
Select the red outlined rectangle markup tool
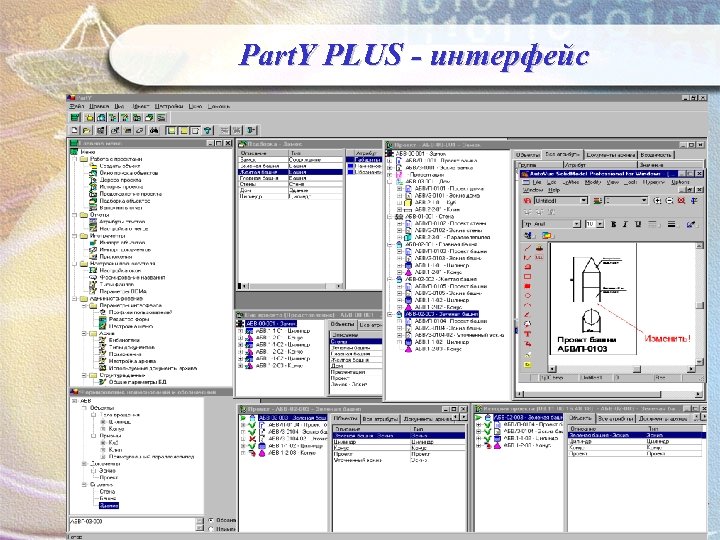pyautogui.click(x=528, y=276)
